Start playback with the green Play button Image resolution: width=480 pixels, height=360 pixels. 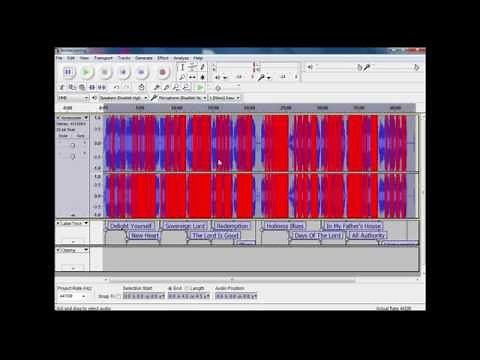coord(86,72)
